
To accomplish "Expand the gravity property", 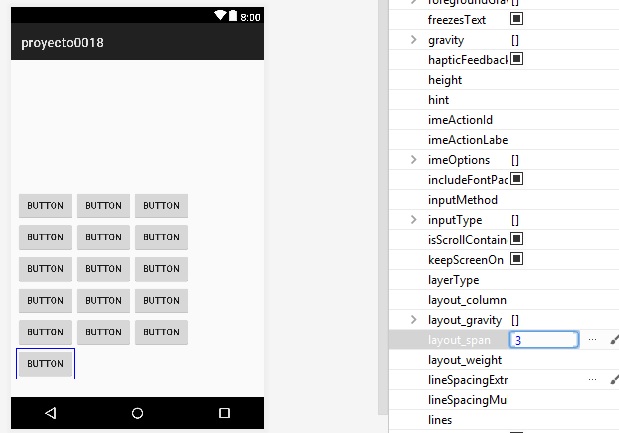I will [414, 39].
